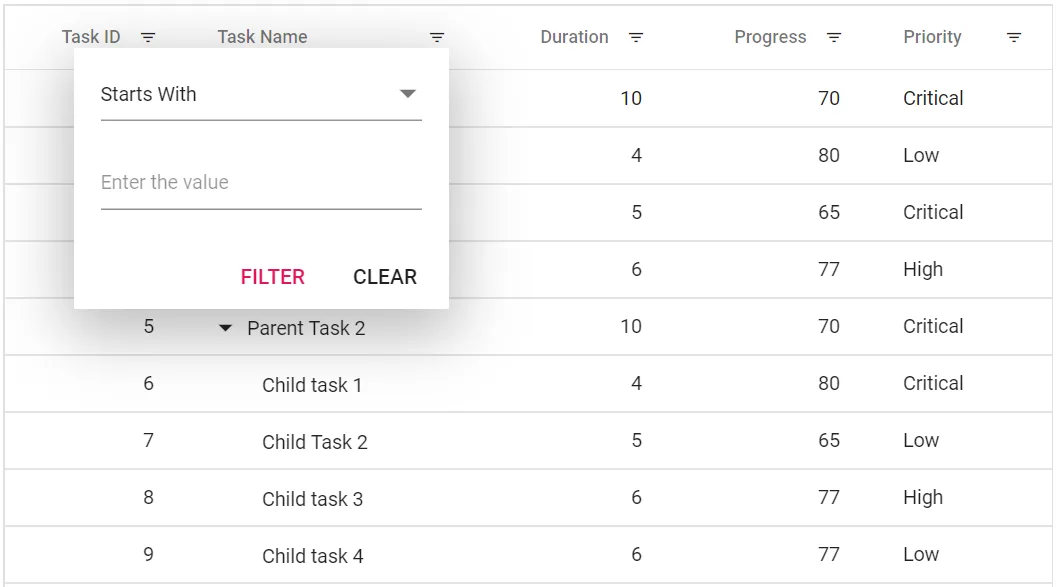Viewport: 1058px width, 587px height.
Task: Click the Progress column filter funnel icon
Action: tap(833, 37)
